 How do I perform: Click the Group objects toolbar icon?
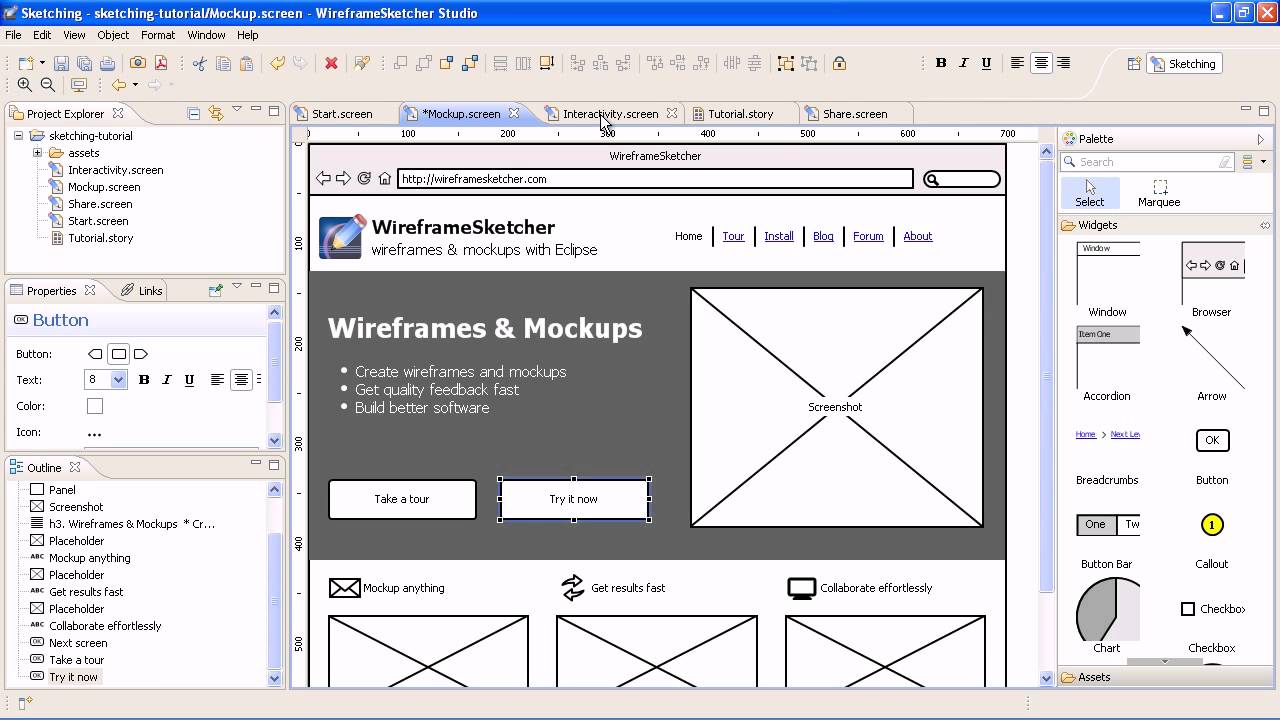(785, 63)
